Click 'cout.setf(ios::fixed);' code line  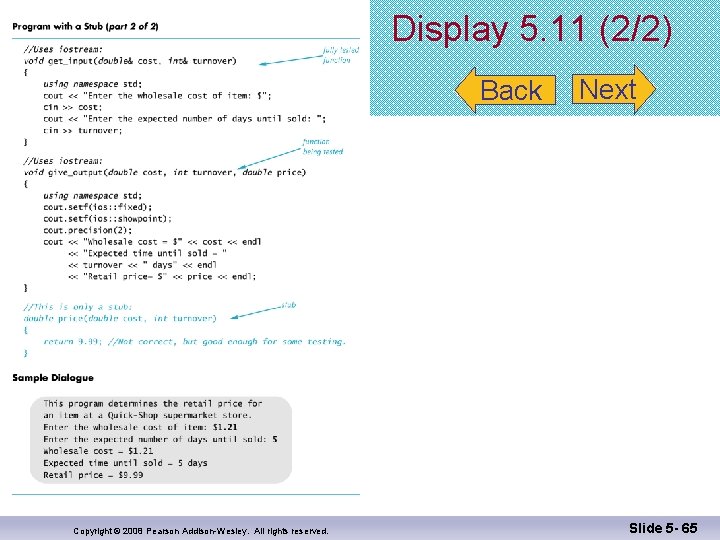(97, 207)
